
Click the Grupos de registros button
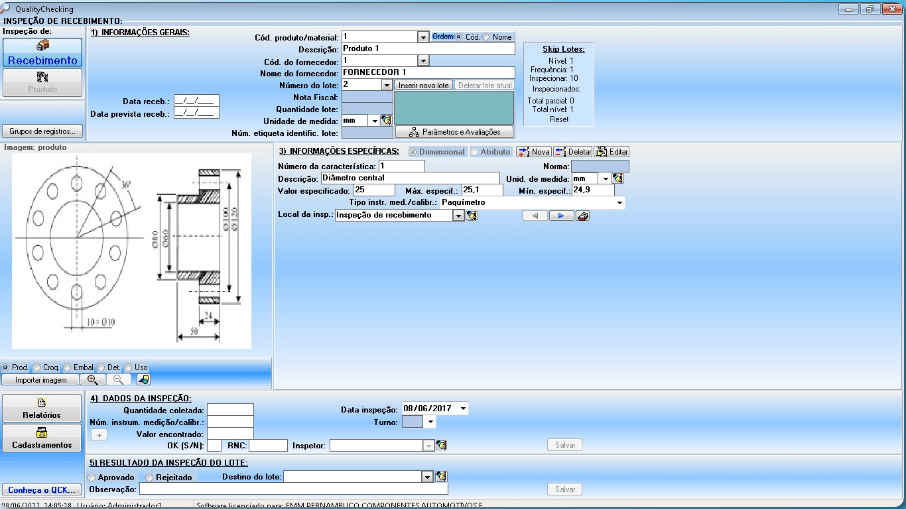click(x=41, y=131)
